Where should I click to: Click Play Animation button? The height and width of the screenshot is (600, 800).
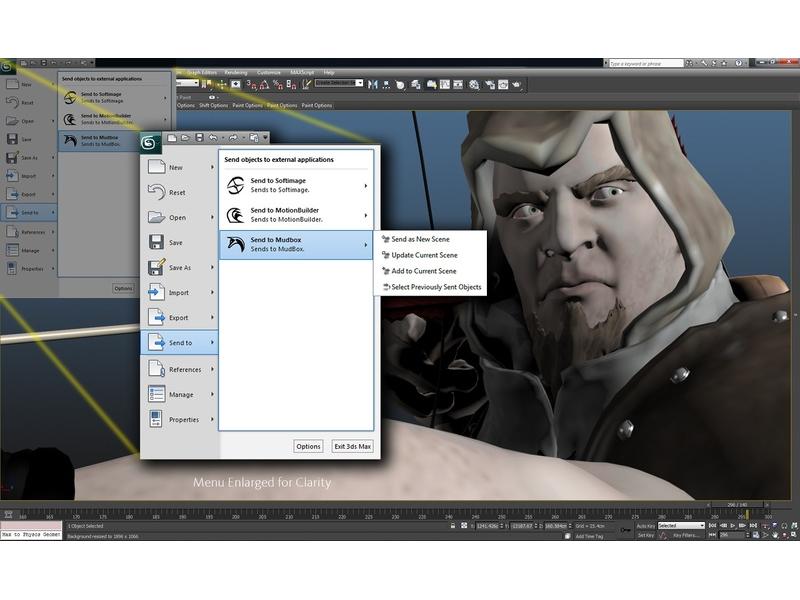pos(733,526)
